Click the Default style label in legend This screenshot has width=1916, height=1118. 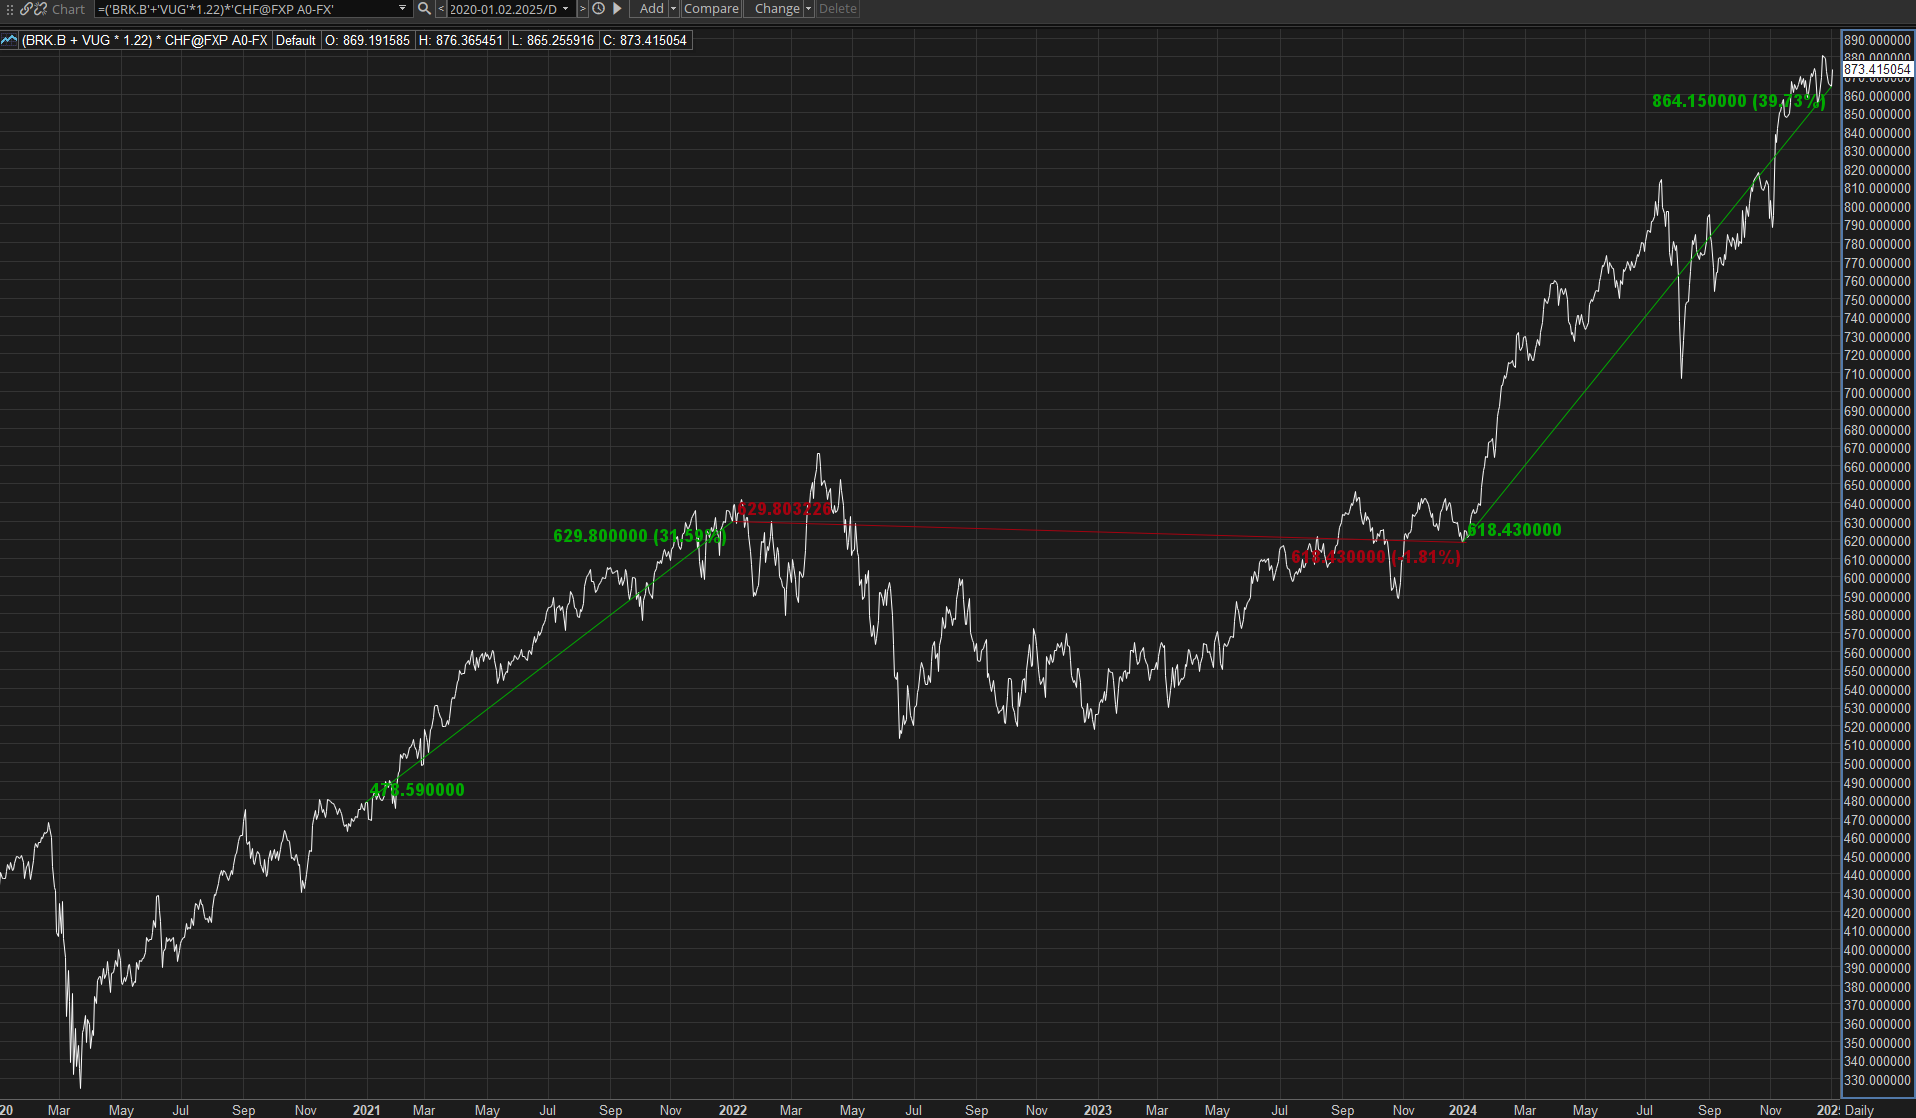point(296,40)
